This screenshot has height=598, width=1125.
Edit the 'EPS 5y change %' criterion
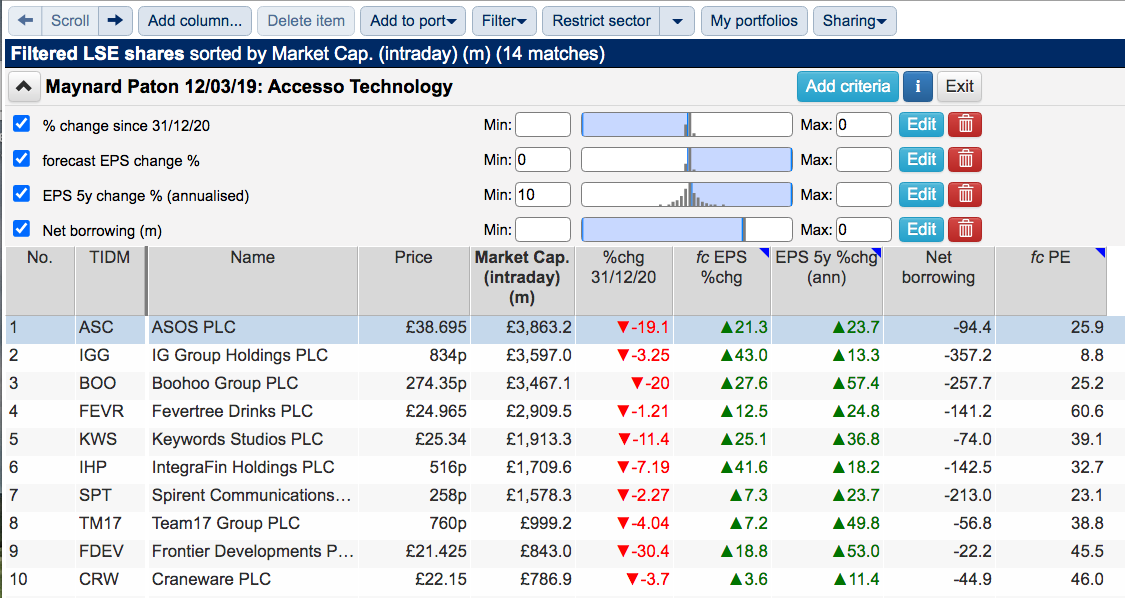coord(921,195)
